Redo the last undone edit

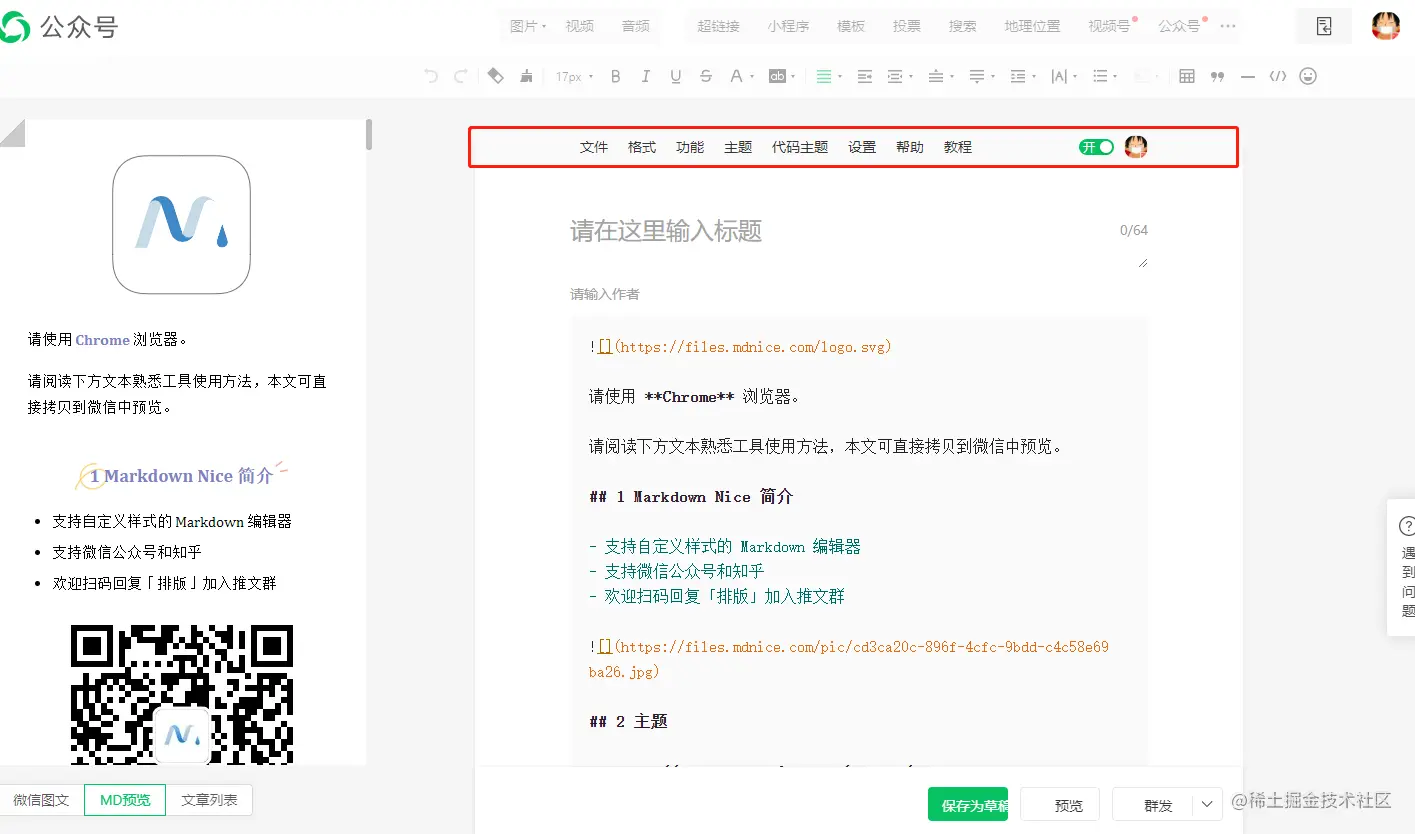461,76
